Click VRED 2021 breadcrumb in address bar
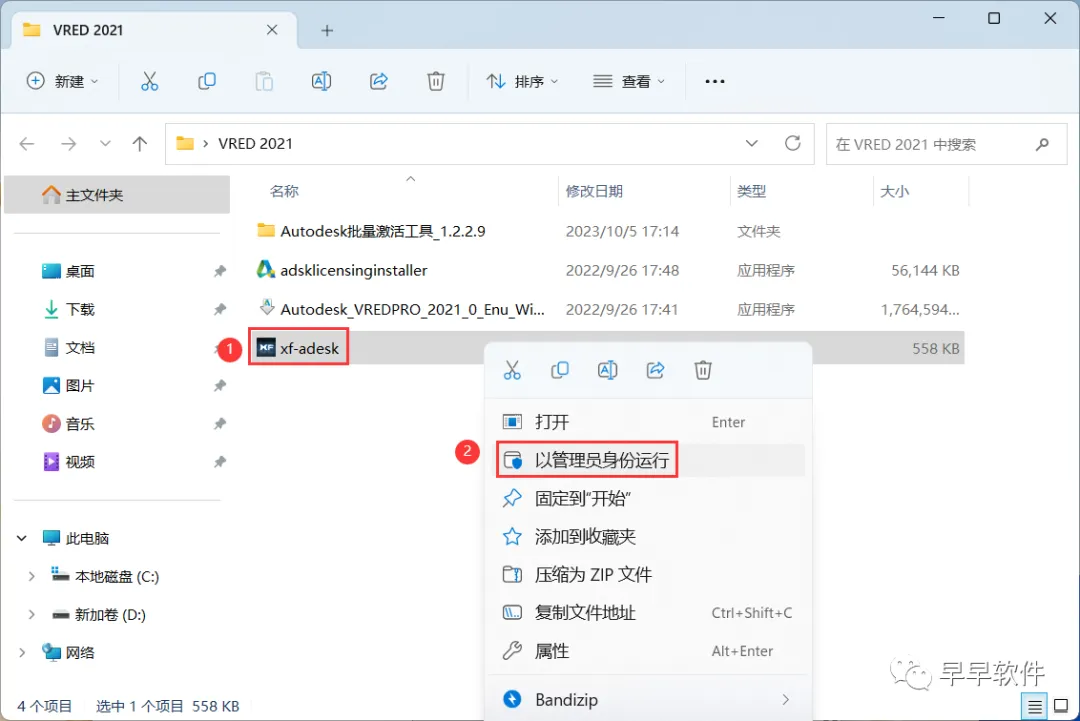This screenshot has height=721, width=1080. tap(256, 144)
